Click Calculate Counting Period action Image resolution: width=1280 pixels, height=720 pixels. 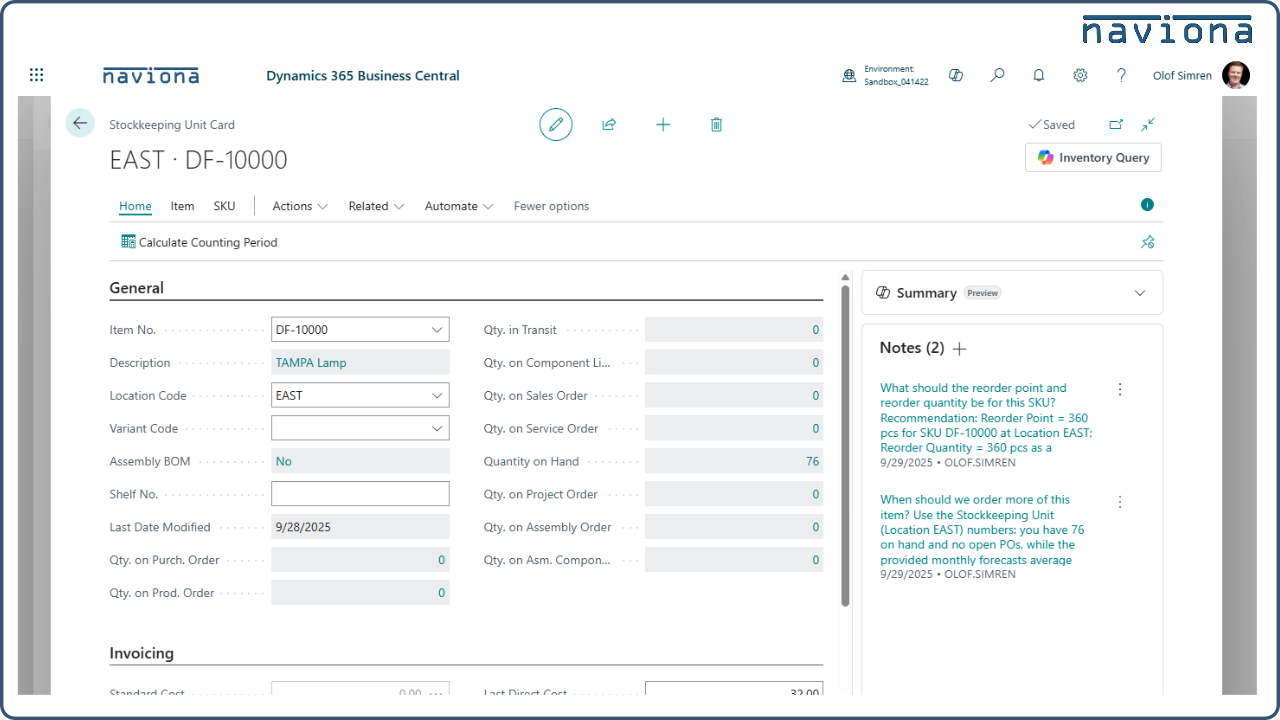[x=199, y=242]
